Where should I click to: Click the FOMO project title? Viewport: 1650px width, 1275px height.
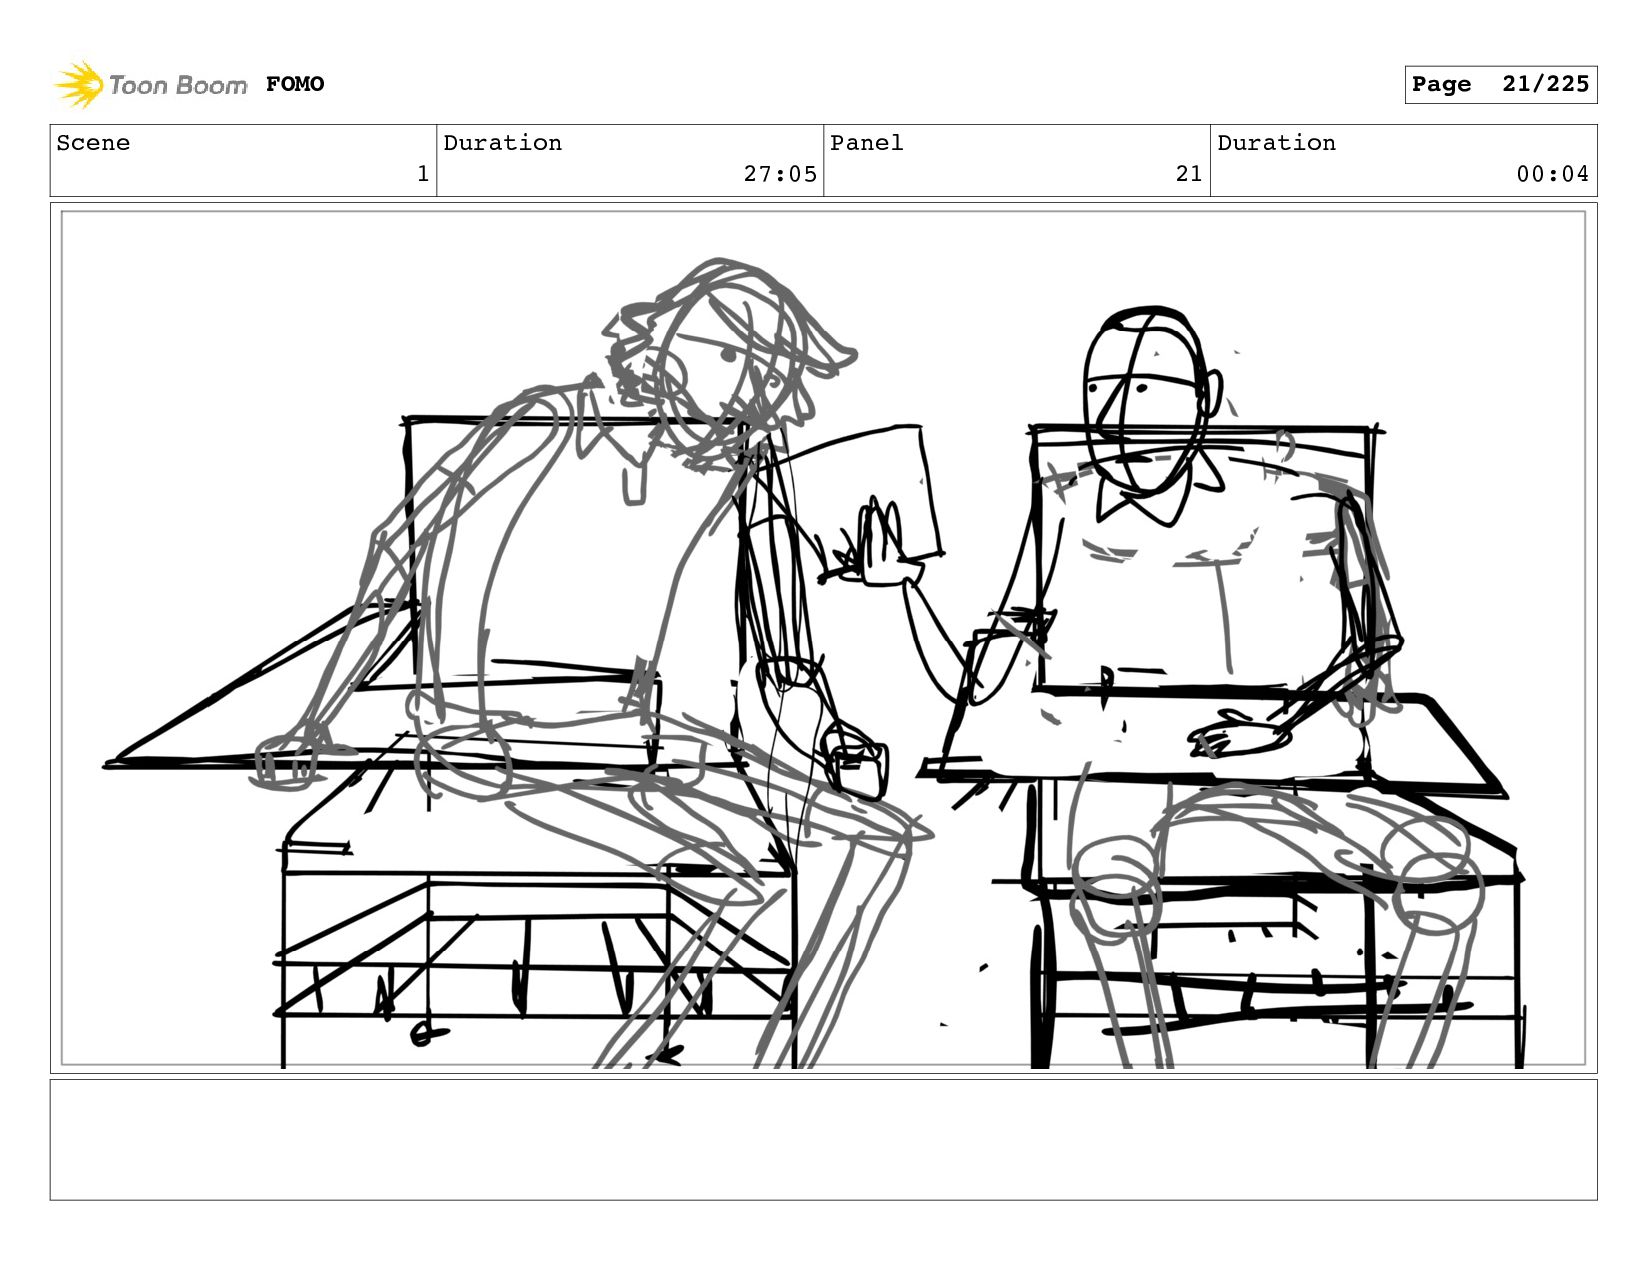pos(295,84)
